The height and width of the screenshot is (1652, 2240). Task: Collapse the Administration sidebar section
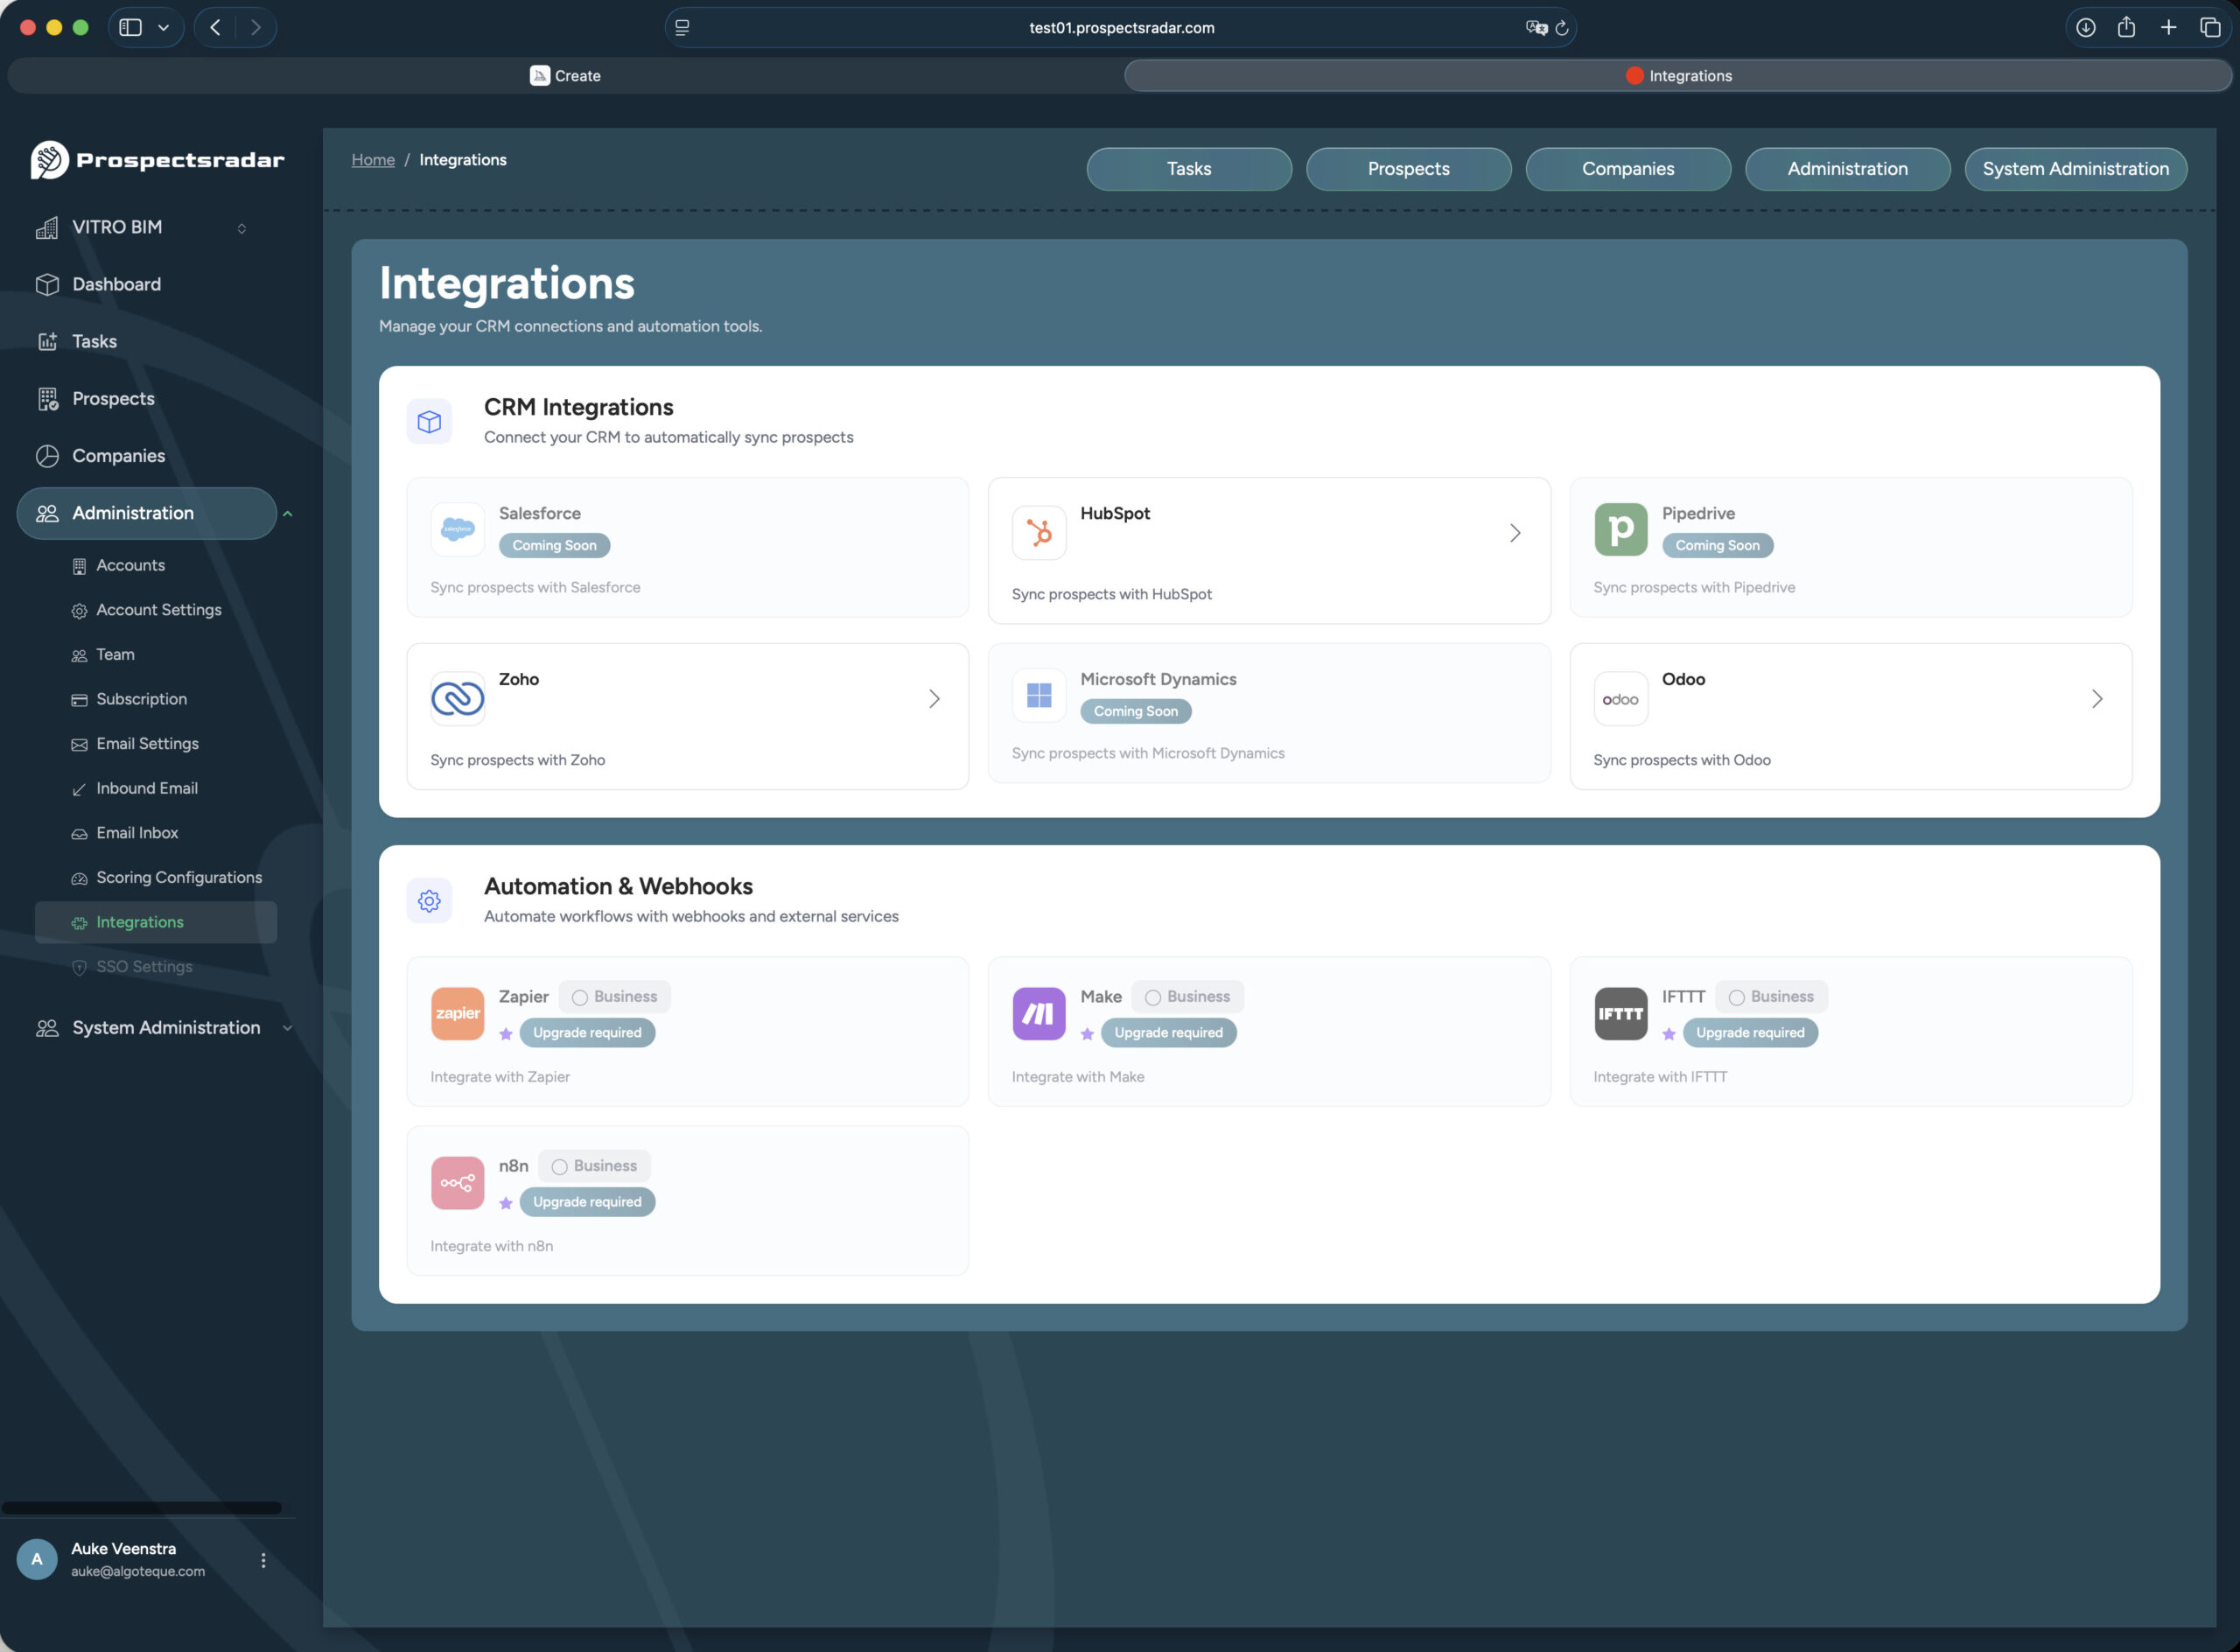[288, 513]
